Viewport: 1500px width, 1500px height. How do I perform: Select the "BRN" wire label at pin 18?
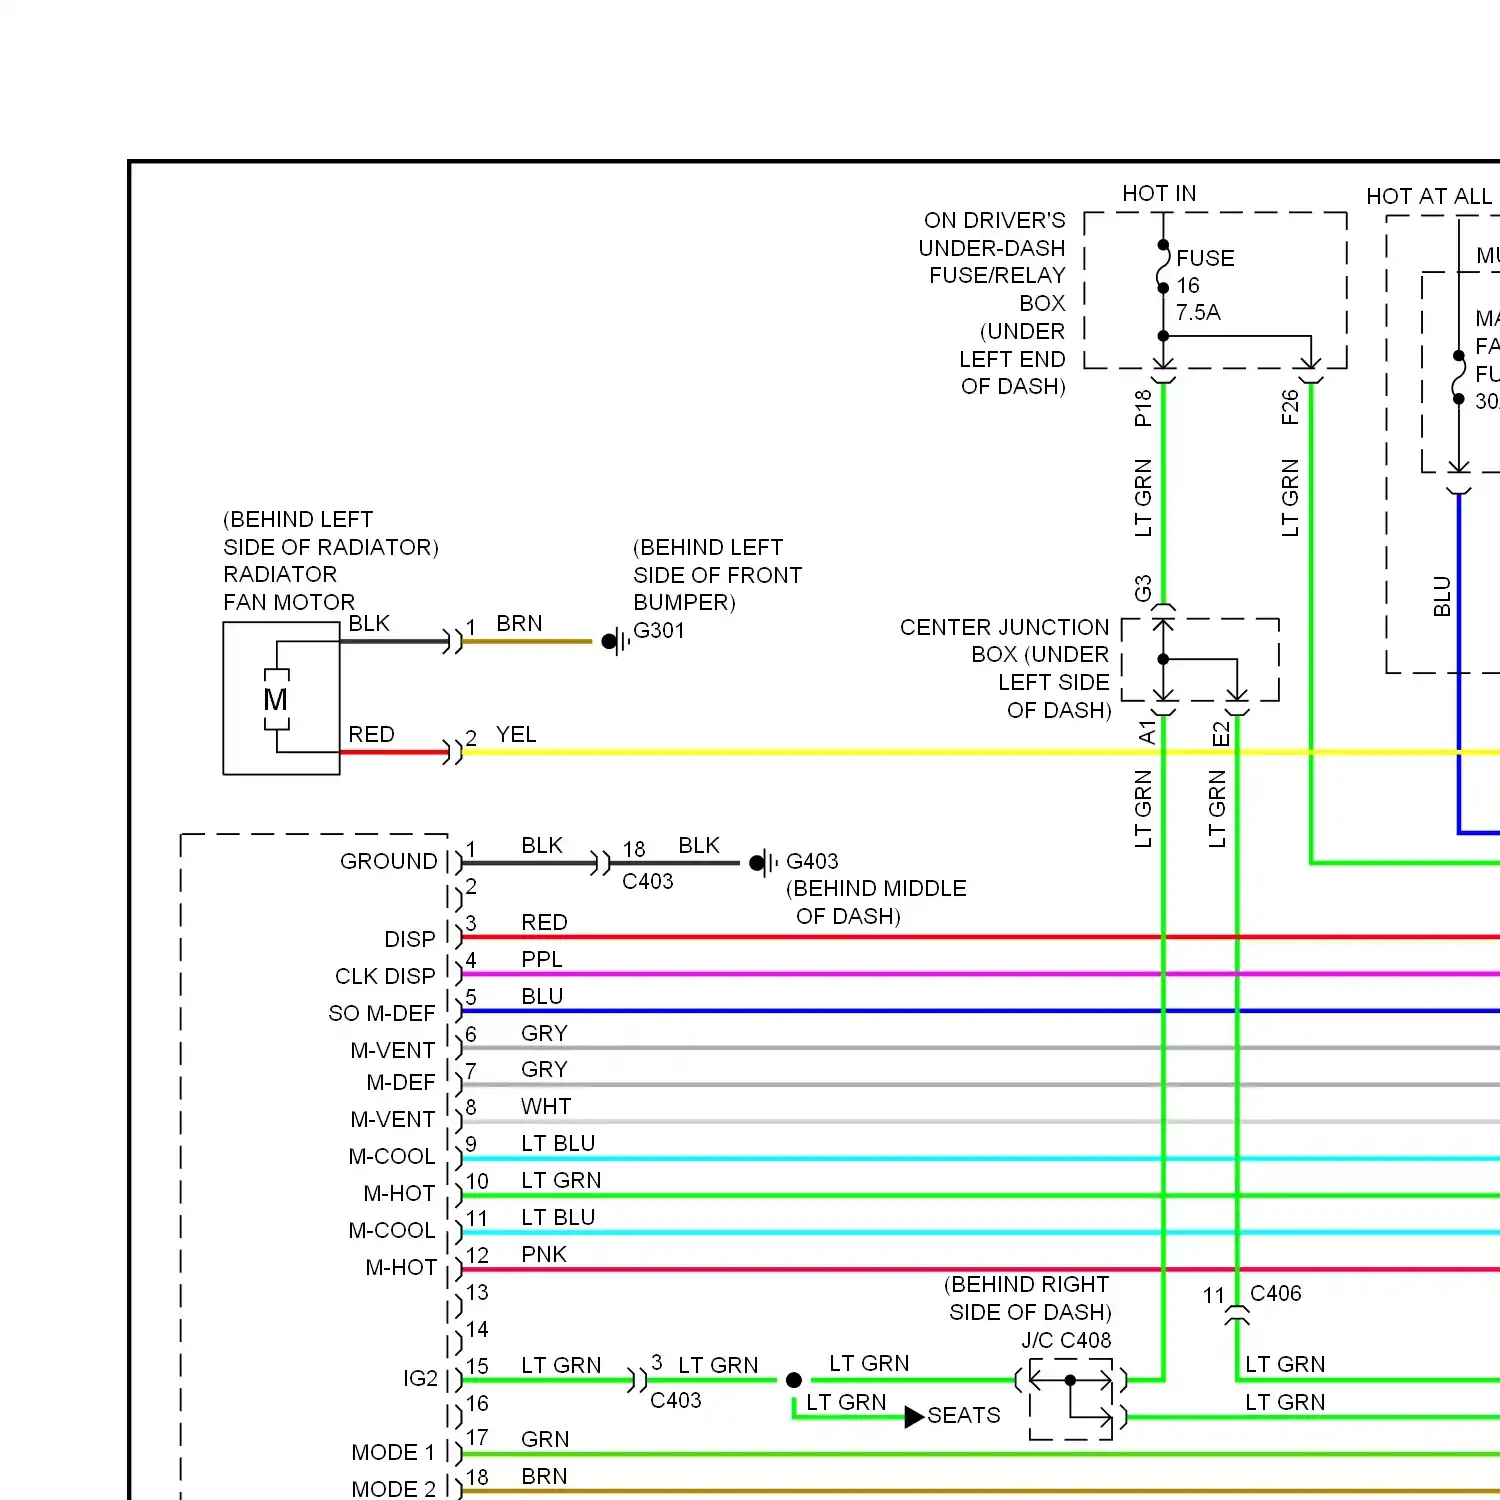pos(544,1476)
